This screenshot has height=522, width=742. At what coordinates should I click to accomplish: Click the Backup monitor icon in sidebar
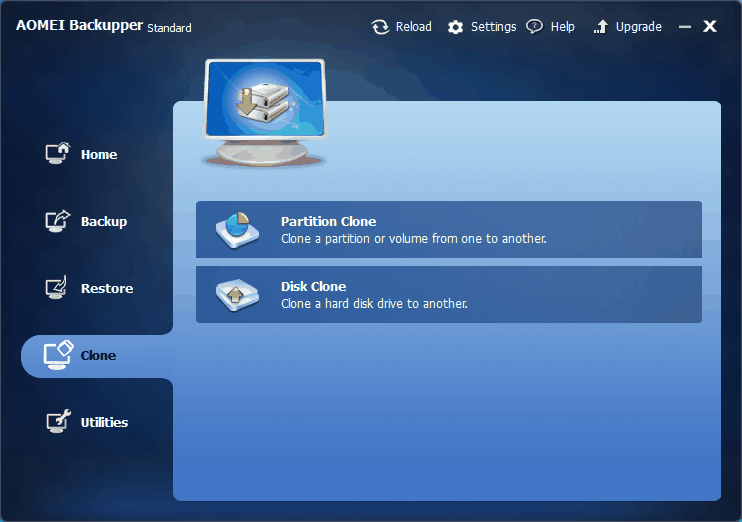tap(58, 221)
